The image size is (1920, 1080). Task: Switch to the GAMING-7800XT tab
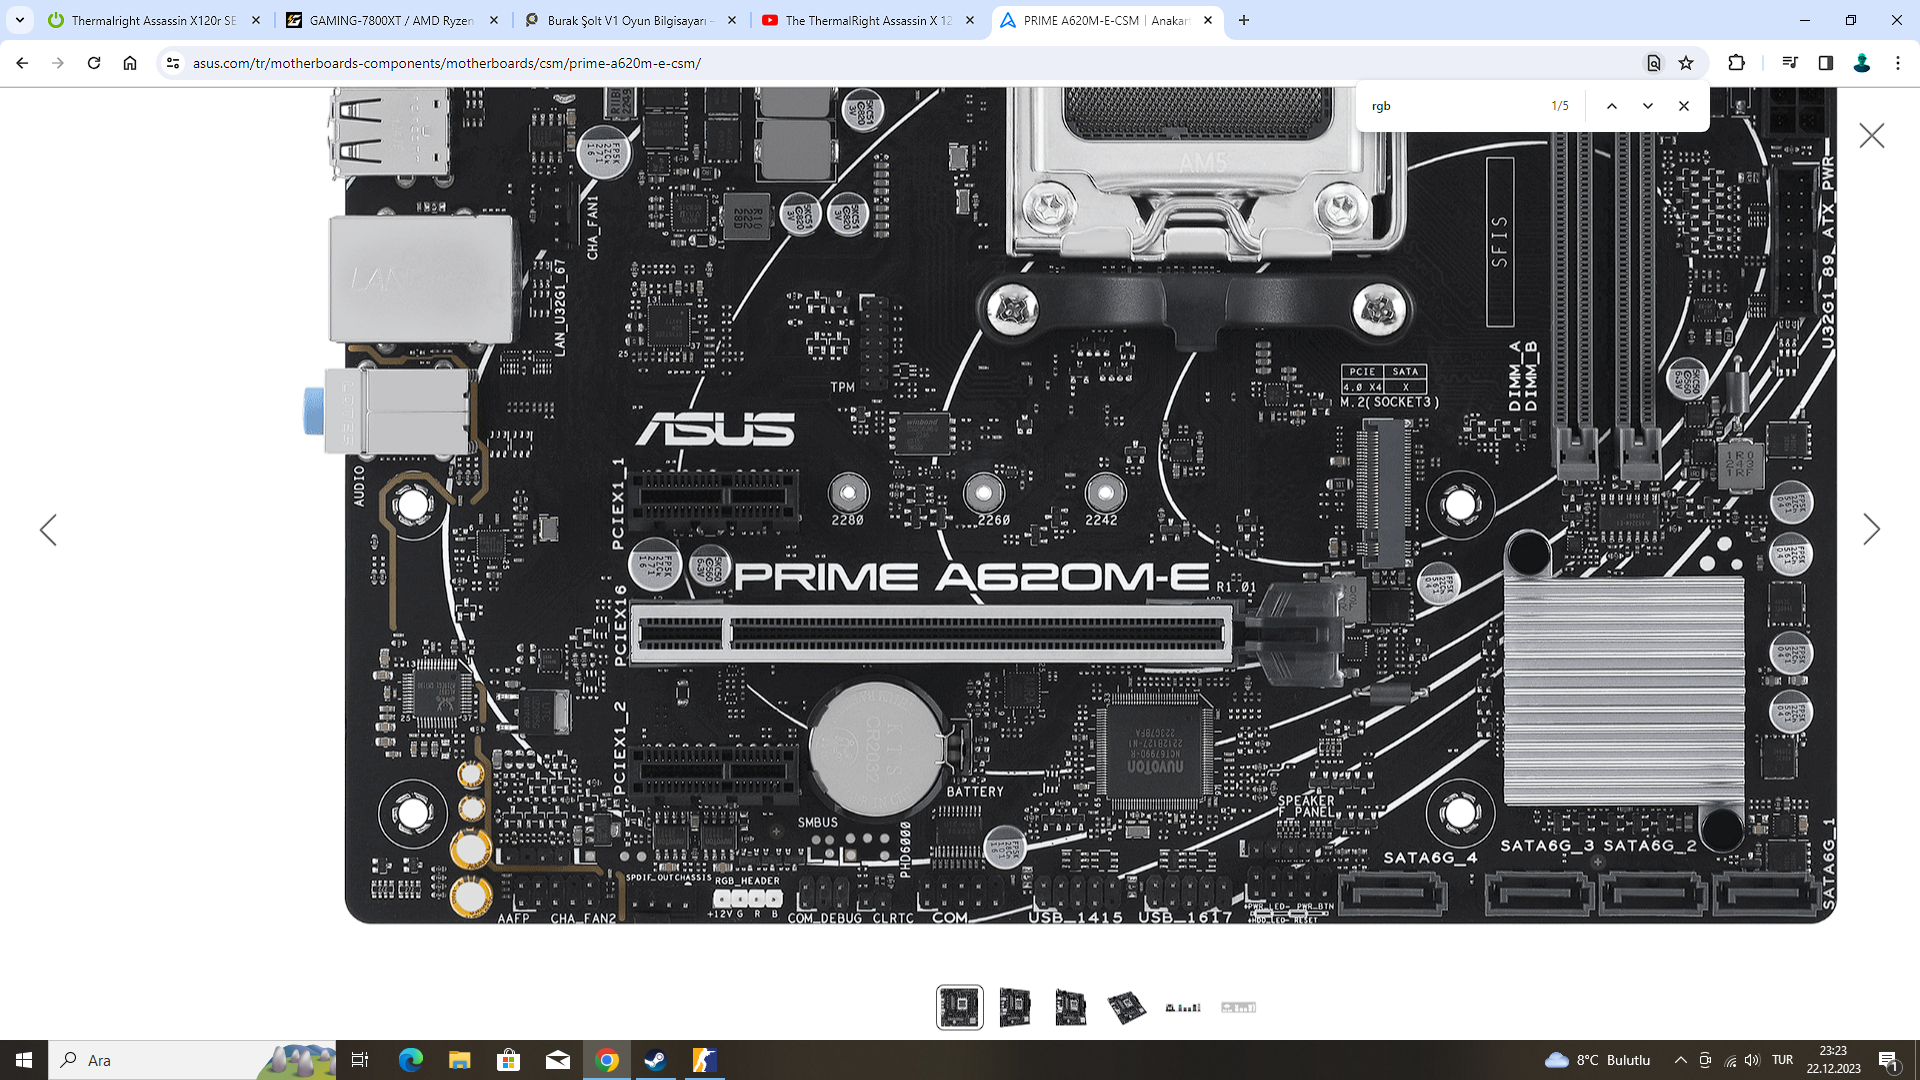click(390, 20)
